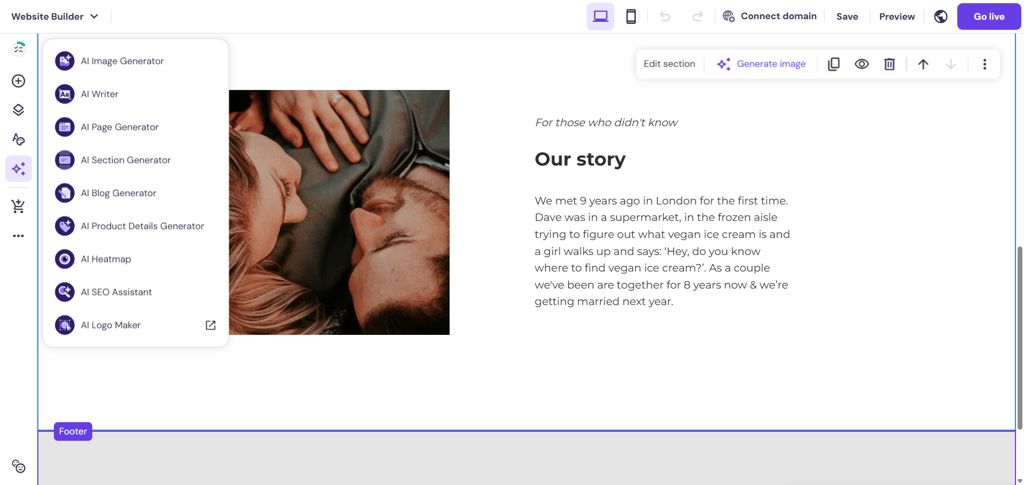Click the move section down arrow
This screenshot has width=1024, height=485.
(951, 64)
